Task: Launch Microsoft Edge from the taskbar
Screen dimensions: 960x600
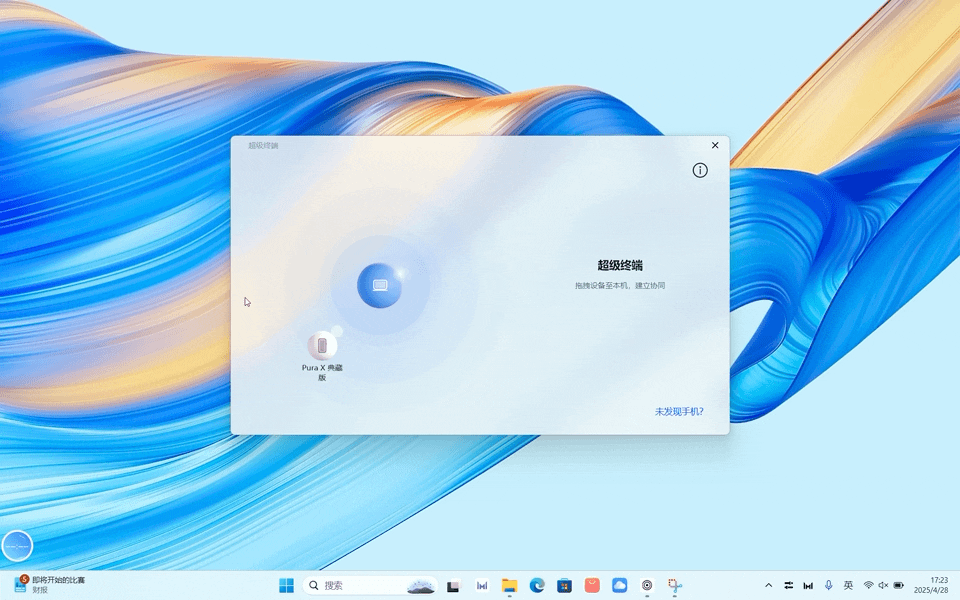Action: [x=537, y=585]
